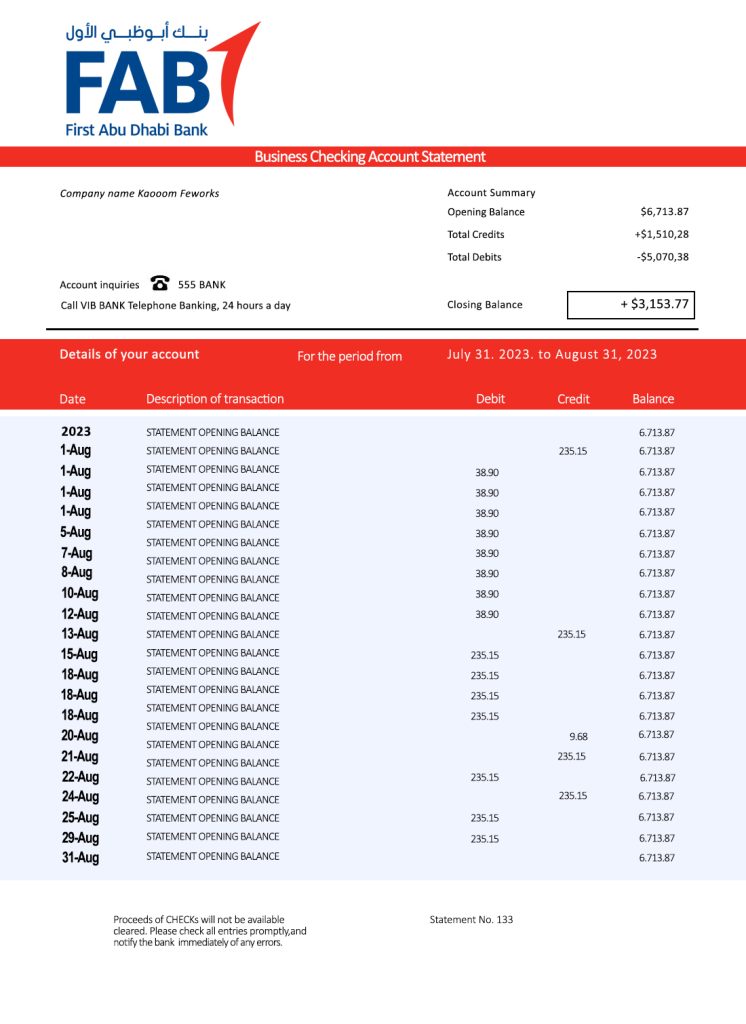Screen dimensions: 746x1024
Task: Select the Date column header
Action: [x=73, y=399]
